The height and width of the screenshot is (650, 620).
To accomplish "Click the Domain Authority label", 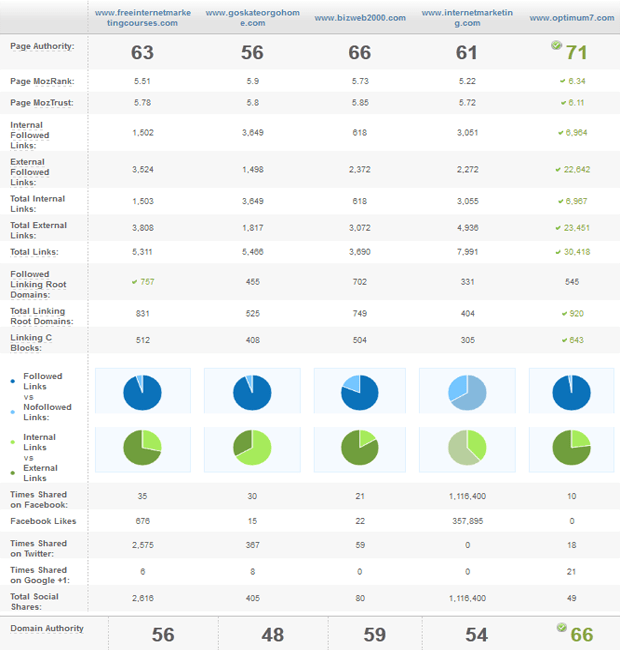I will pos(47,628).
